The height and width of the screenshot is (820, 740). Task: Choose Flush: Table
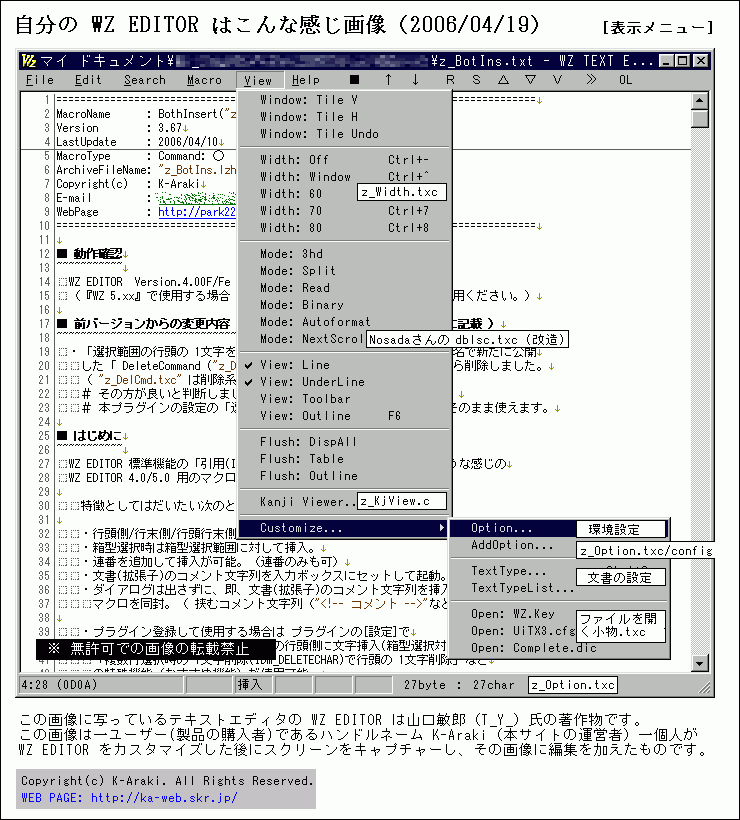coord(345,459)
